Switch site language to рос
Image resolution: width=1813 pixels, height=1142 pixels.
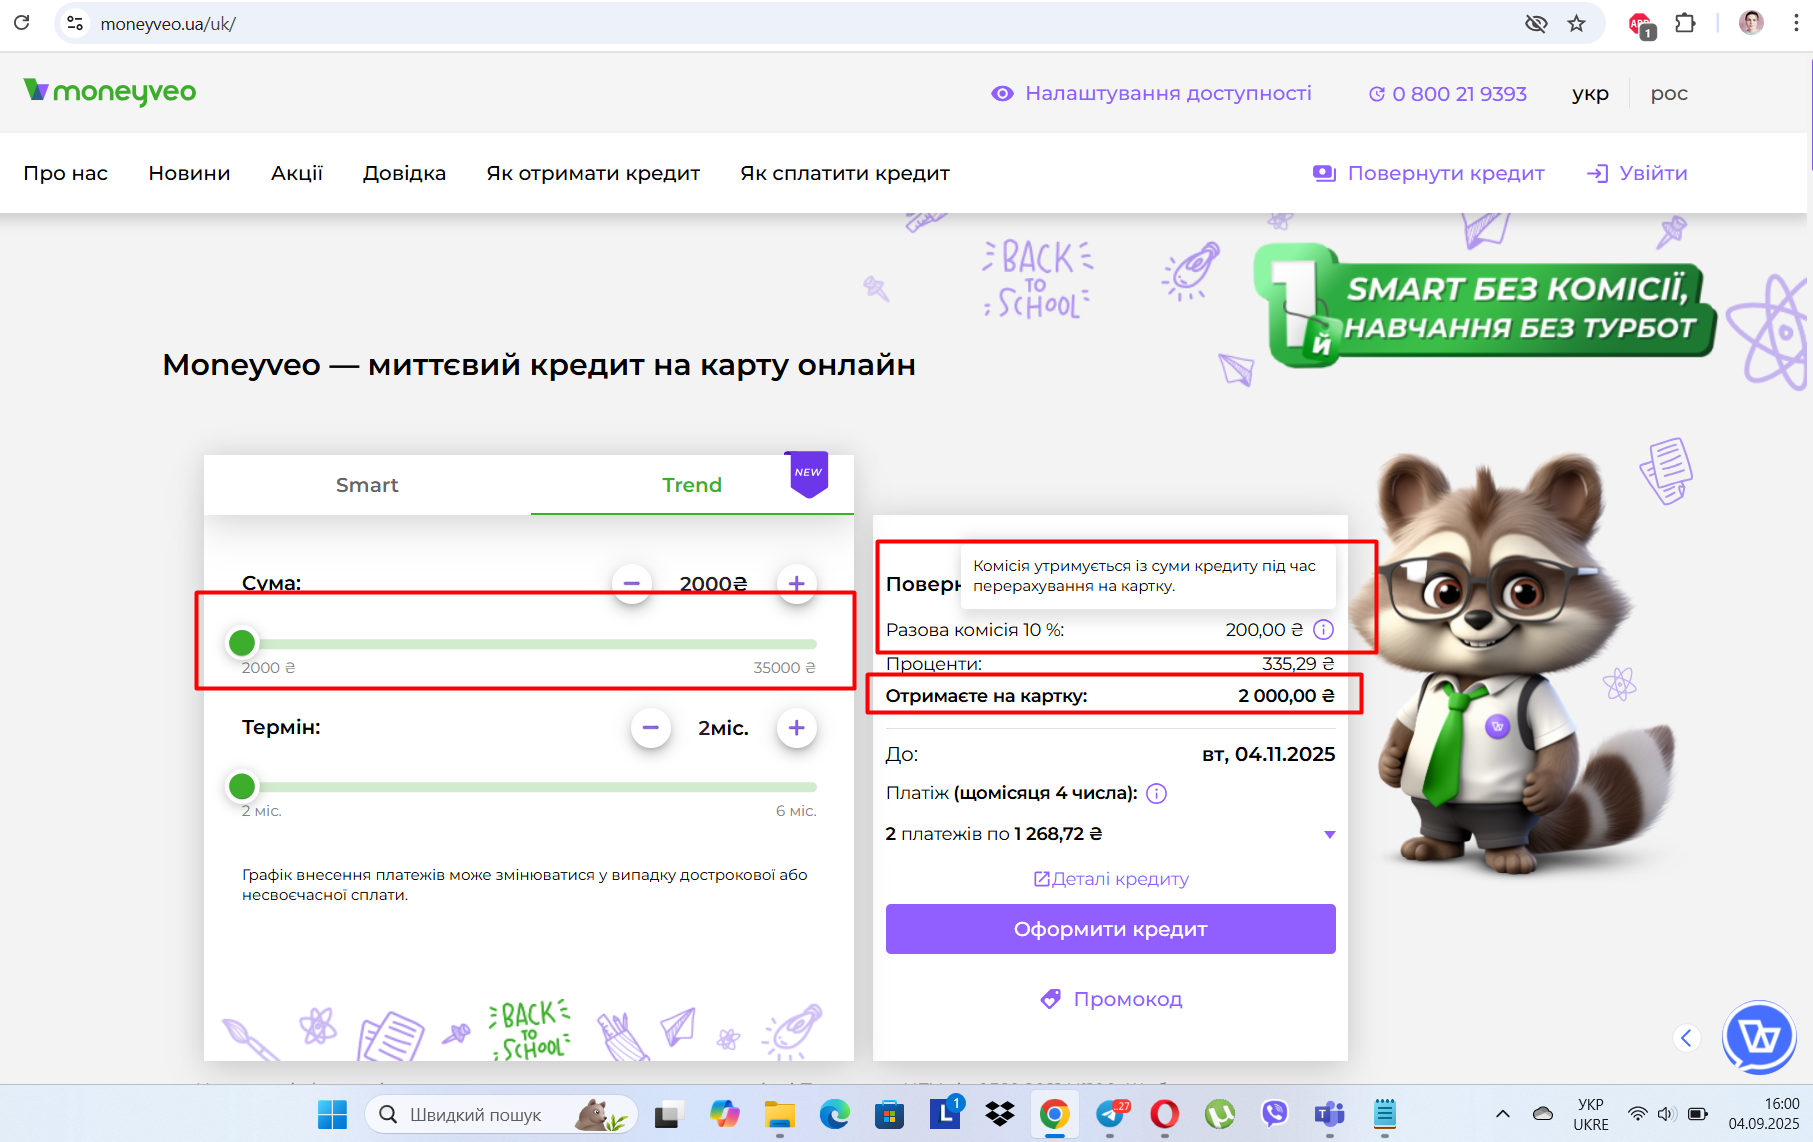click(1669, 94)
